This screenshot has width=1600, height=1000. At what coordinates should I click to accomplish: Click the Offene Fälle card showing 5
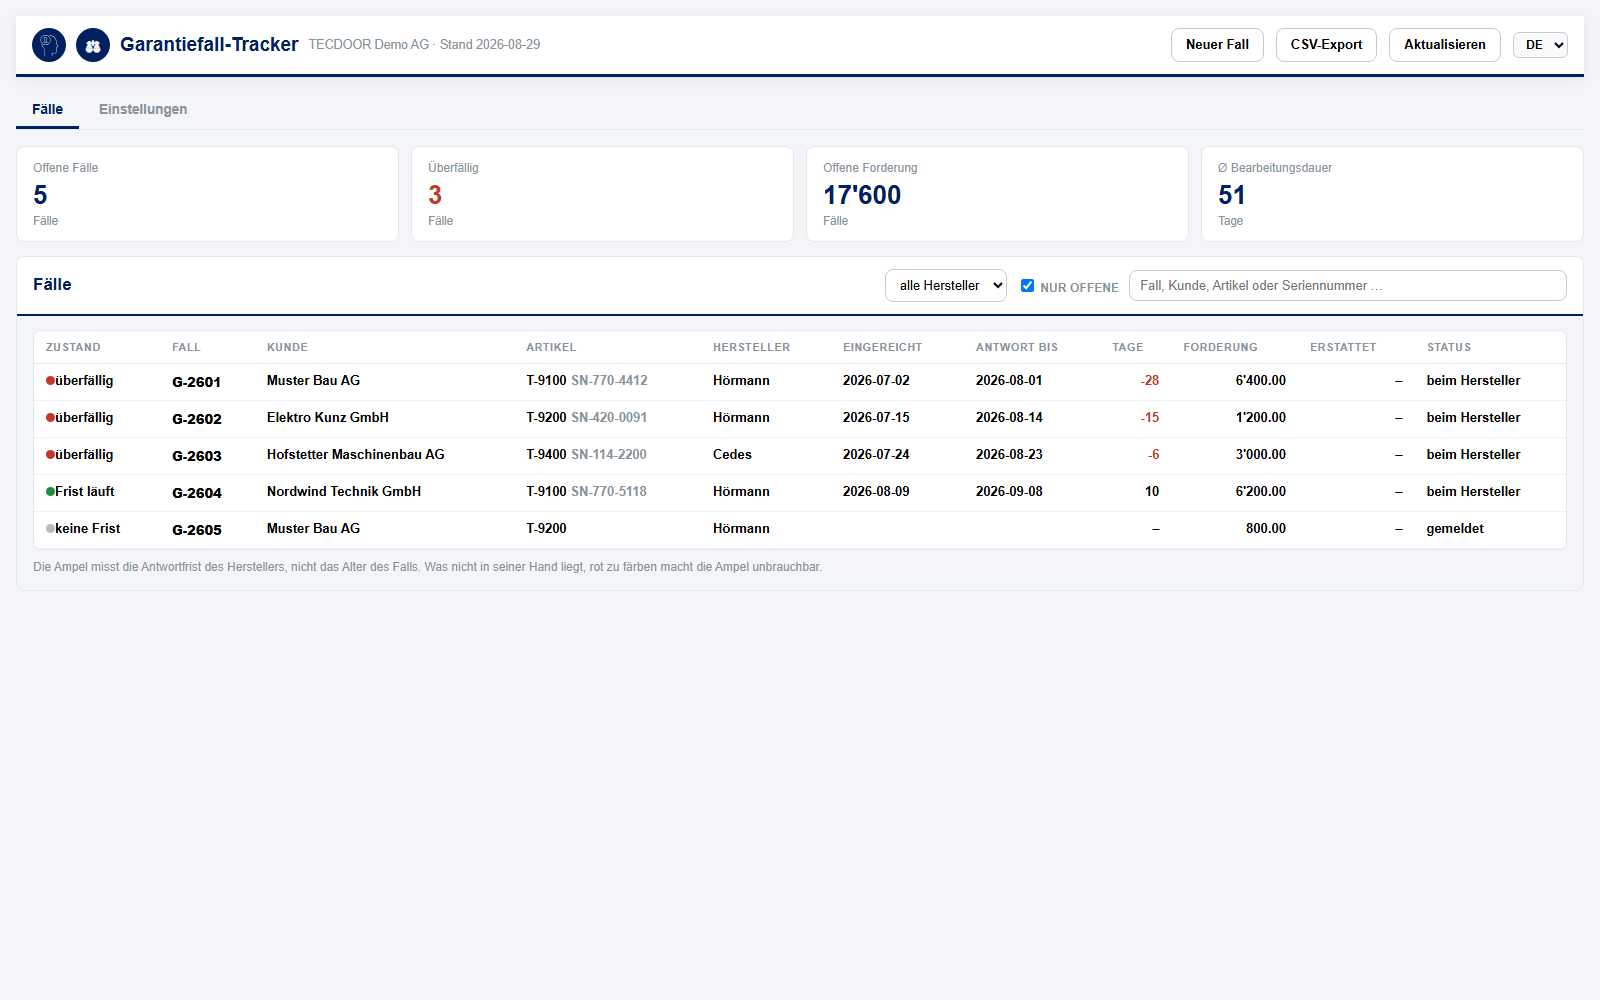pyautogui.click(x=207, y=194)
